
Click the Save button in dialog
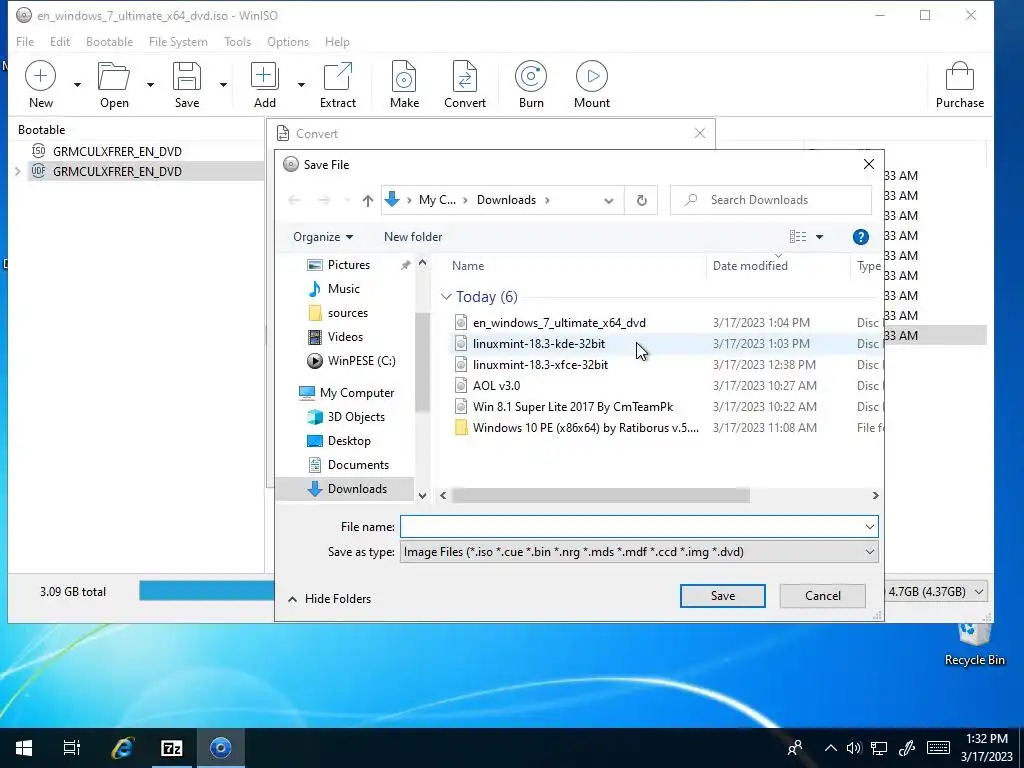(x=722, y=596)
